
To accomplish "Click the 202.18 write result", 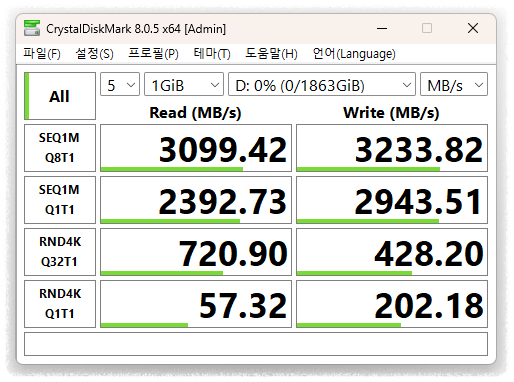I will click(x=392, y=304).
